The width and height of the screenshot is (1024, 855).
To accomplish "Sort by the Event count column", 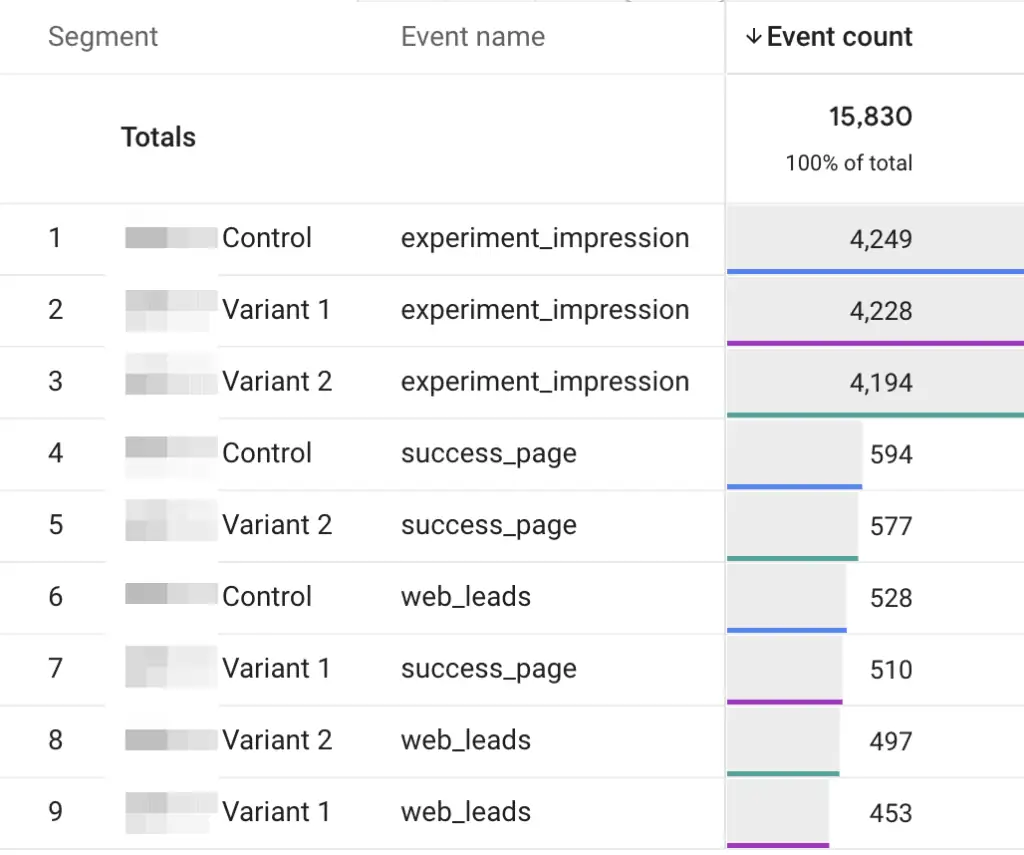I will click(839, 36).
